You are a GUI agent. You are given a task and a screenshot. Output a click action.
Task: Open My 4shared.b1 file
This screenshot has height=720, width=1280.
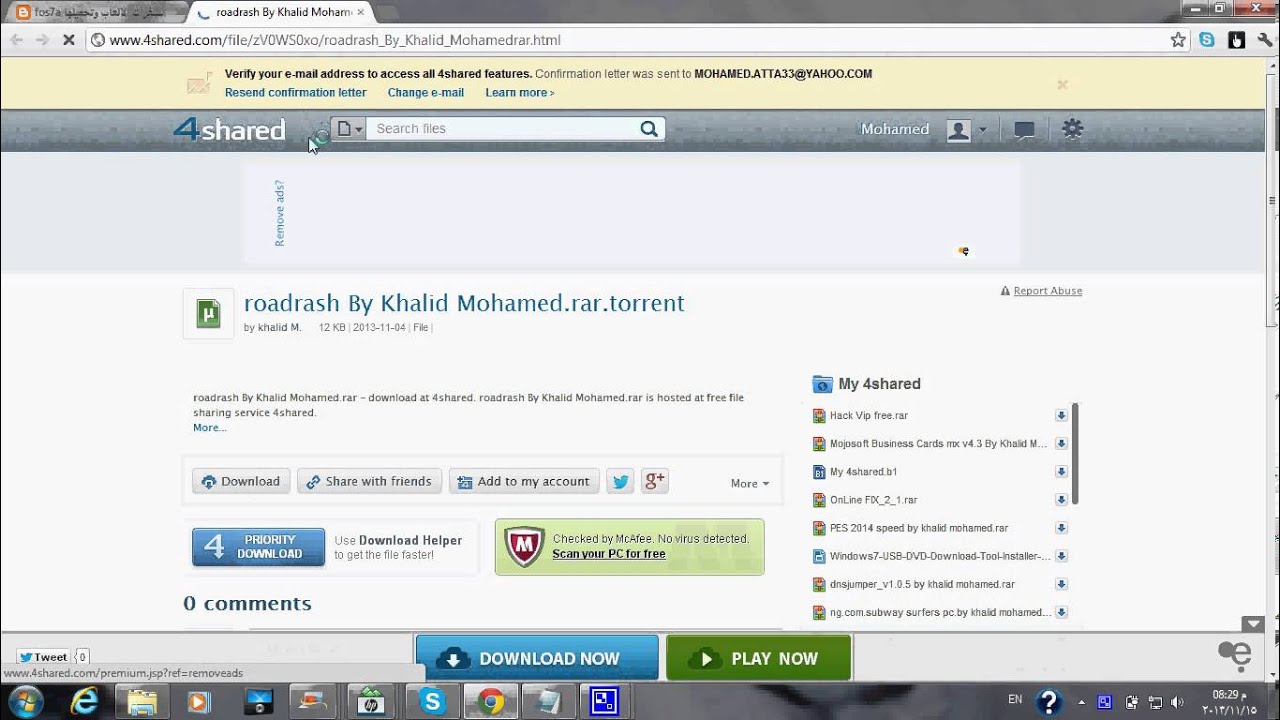click(x=863, y=471)
